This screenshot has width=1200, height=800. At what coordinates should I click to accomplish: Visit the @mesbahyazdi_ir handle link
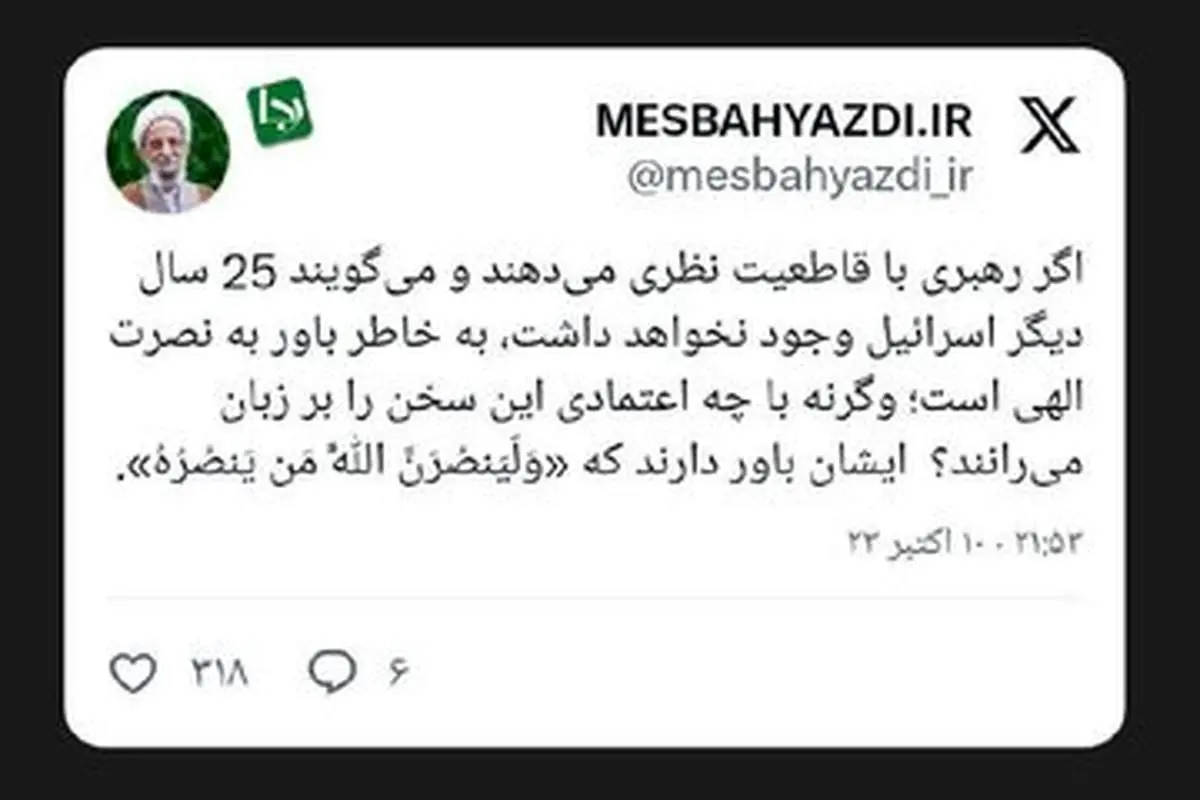pyautogui.click(x=800, y=177)
